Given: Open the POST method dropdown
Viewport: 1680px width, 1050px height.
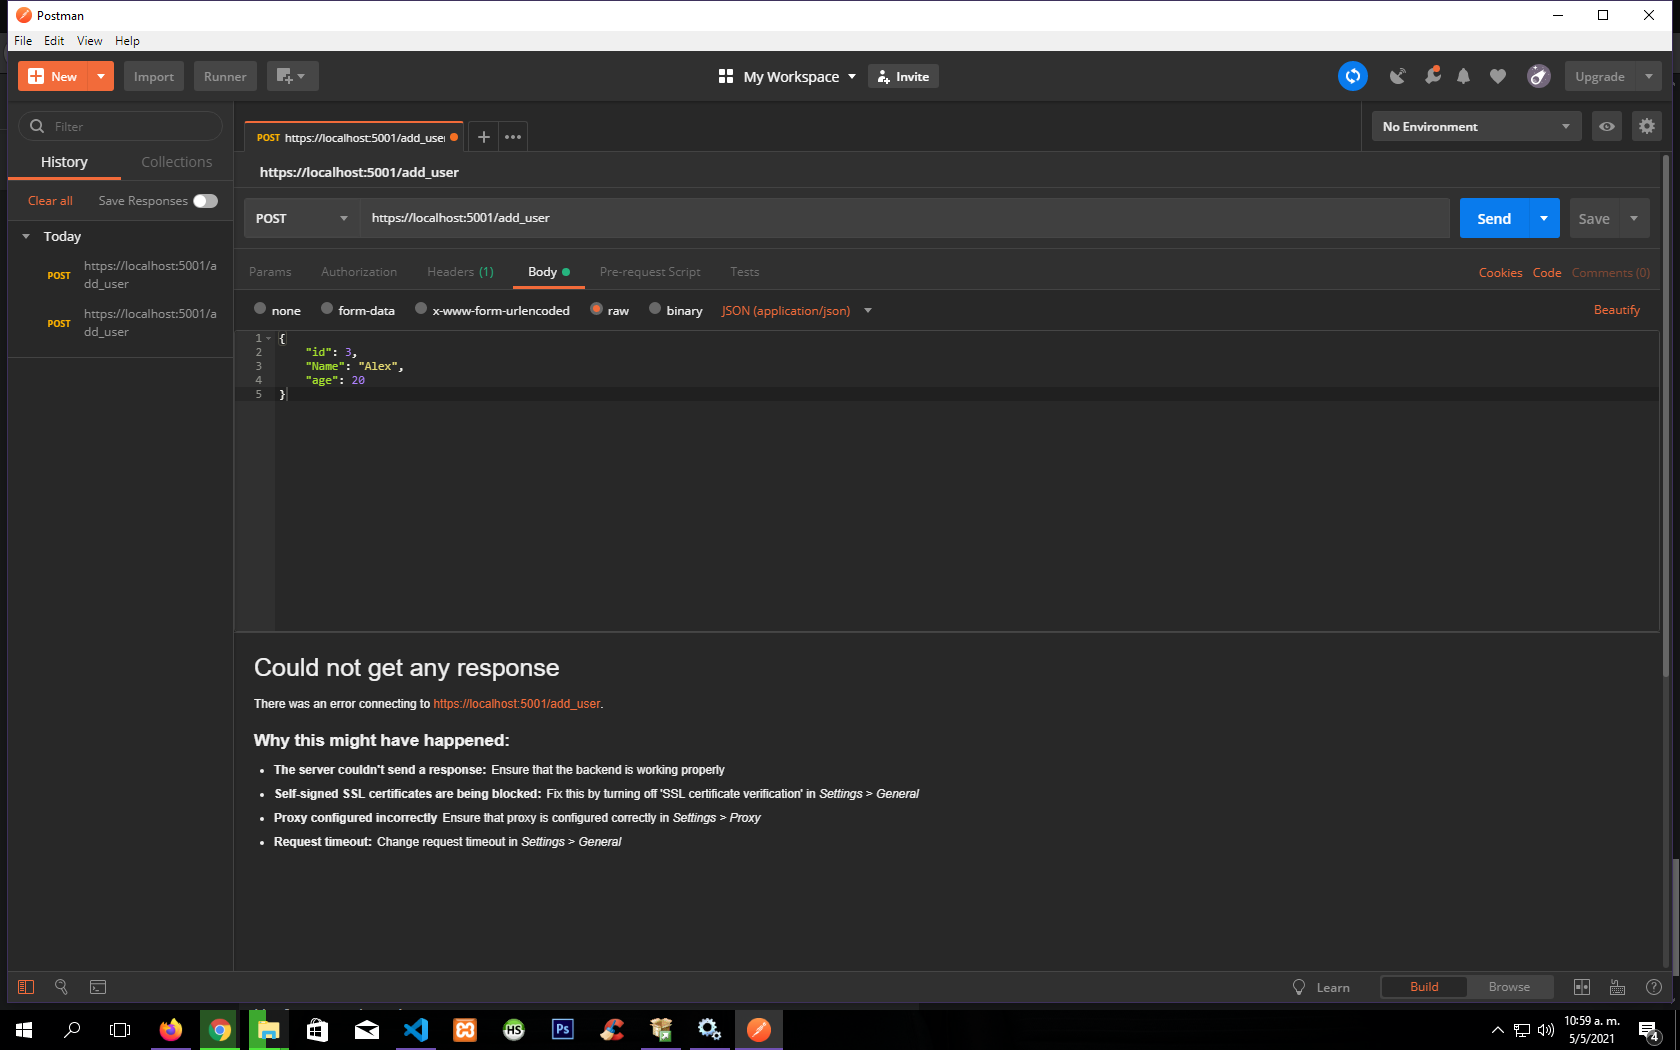Looking at the screenshot, I should point(302,218).
